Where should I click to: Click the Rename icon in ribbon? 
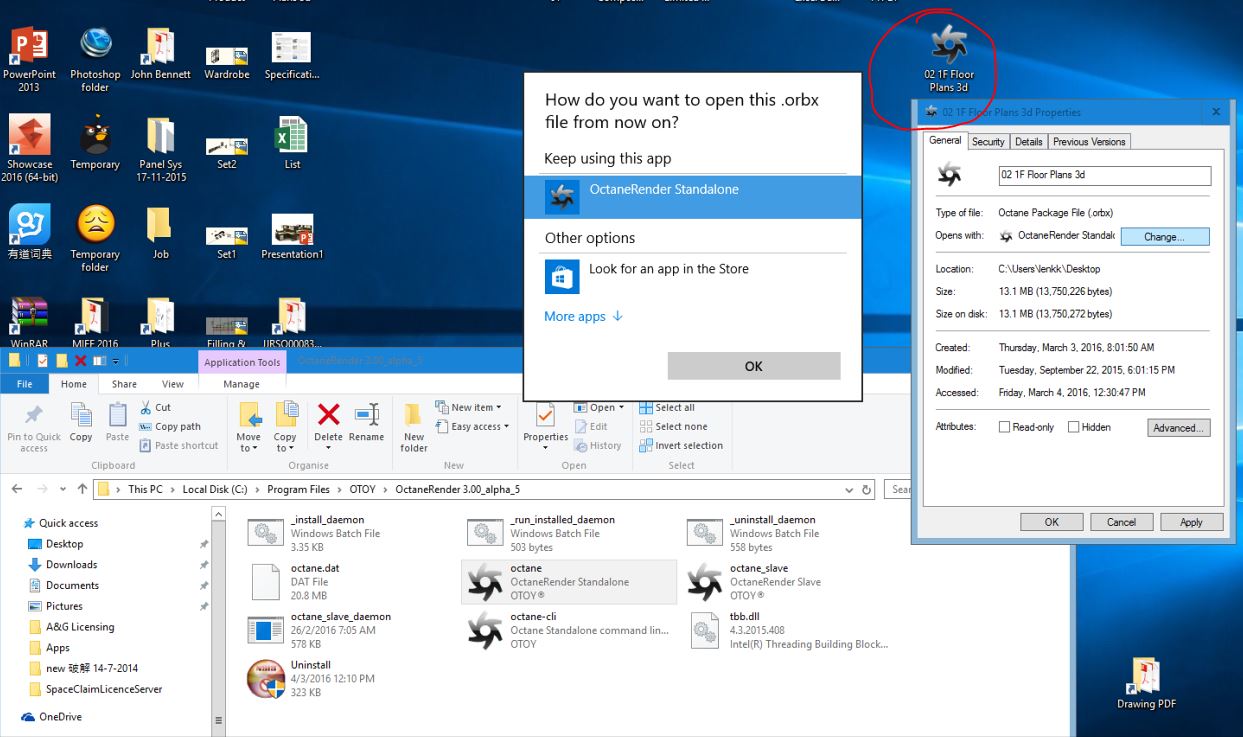(x=366, y=422)
